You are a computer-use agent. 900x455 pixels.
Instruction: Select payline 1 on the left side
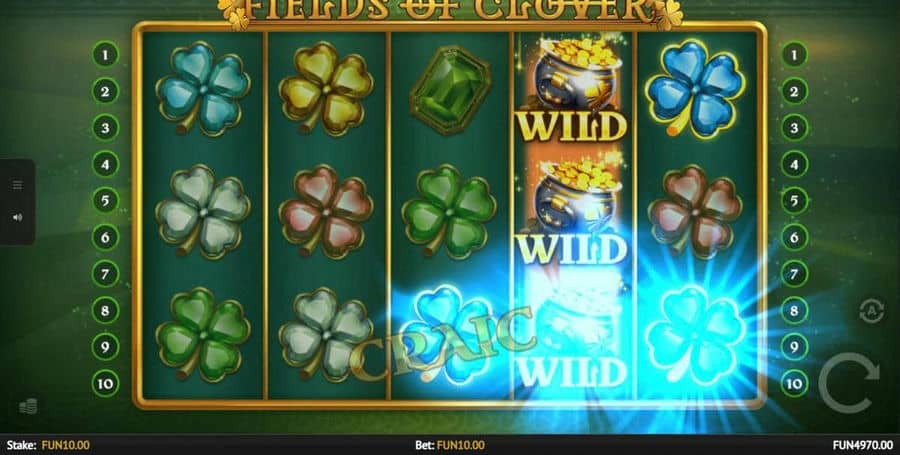click(105, 55)
